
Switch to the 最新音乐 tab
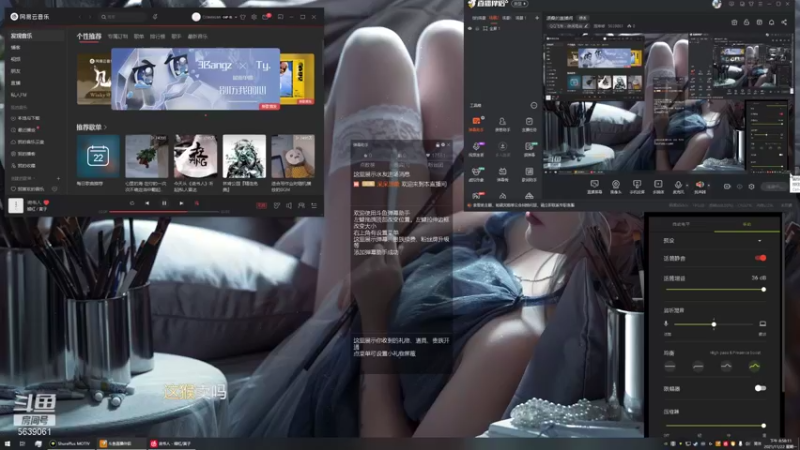(197, 36)
